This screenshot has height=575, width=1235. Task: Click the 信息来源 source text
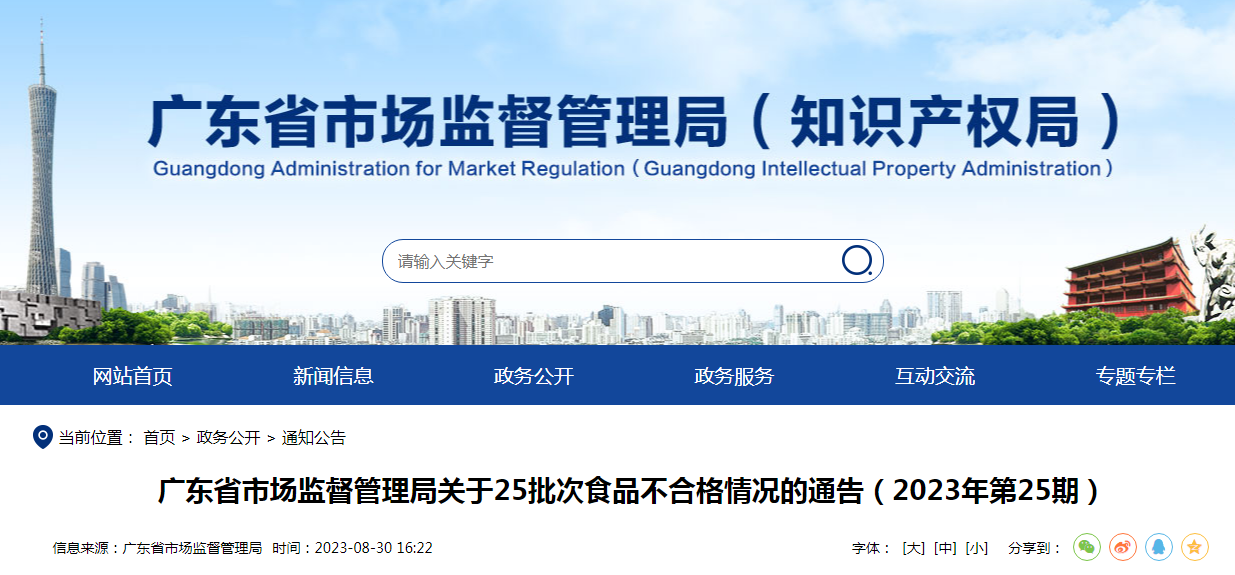tap(157, 548)
